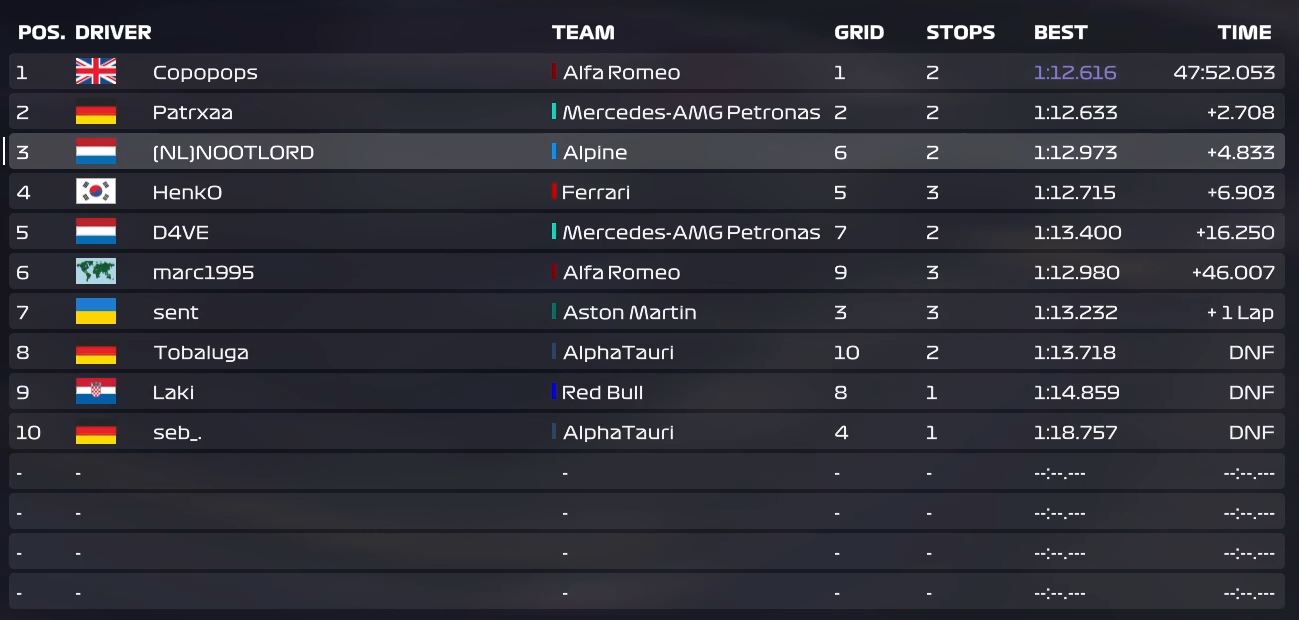Image resolution: width=1299 pixels, height=620 pixels.
Task: Click the South Korea flag next to HenkO
Action: [x=96, y=192]
